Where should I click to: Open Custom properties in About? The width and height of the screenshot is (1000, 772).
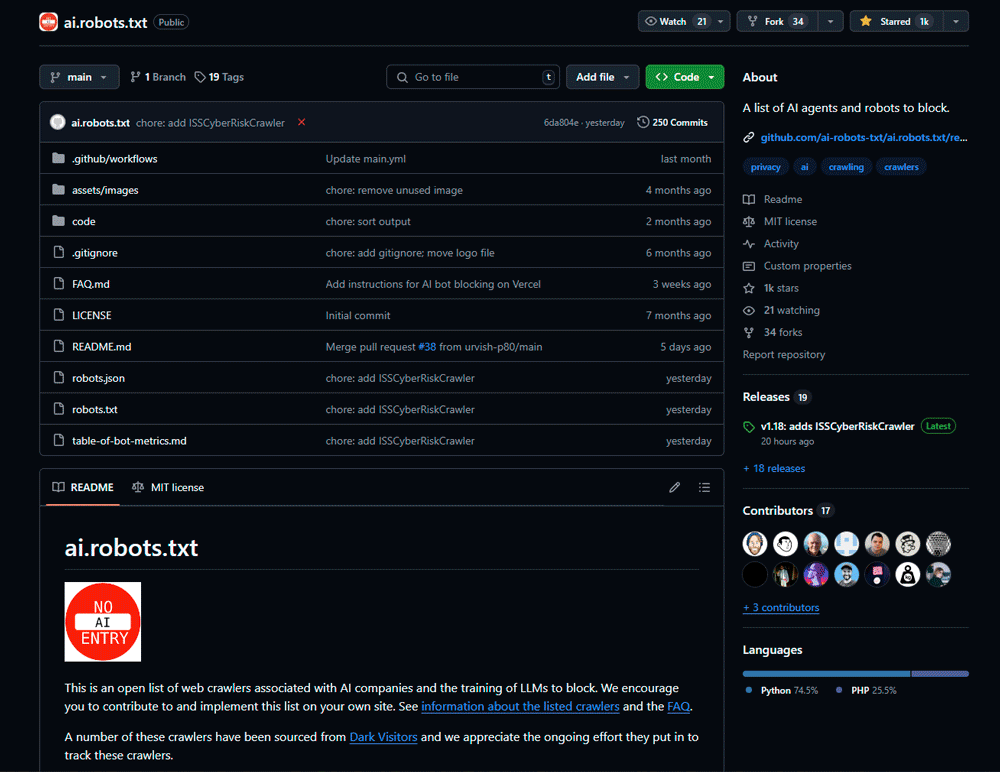[807, 266]
